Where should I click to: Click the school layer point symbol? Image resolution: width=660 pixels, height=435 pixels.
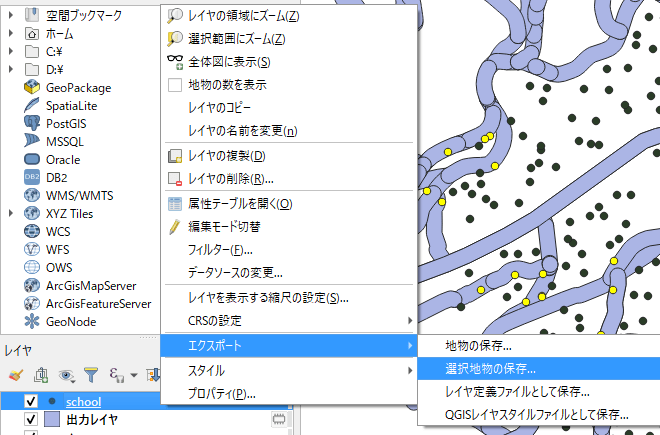tap(52, 401)
